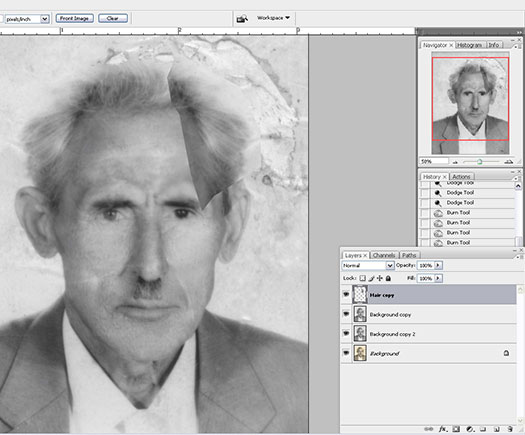This screenshot has height=435, width=525.
Task: Lock all padlock icon
Action: click(388, 278)
